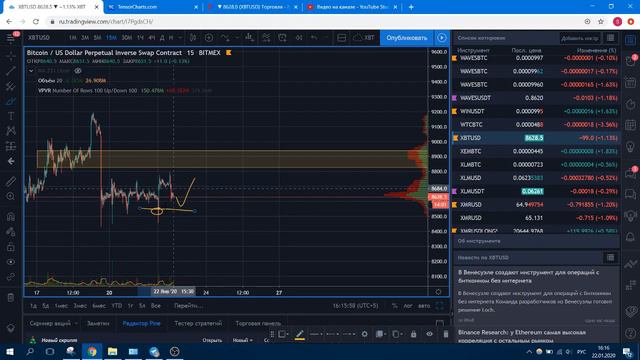Hide all drawing tools with eye icon
The height and width of the screenshot is (360, 640).
coord(11,262)
